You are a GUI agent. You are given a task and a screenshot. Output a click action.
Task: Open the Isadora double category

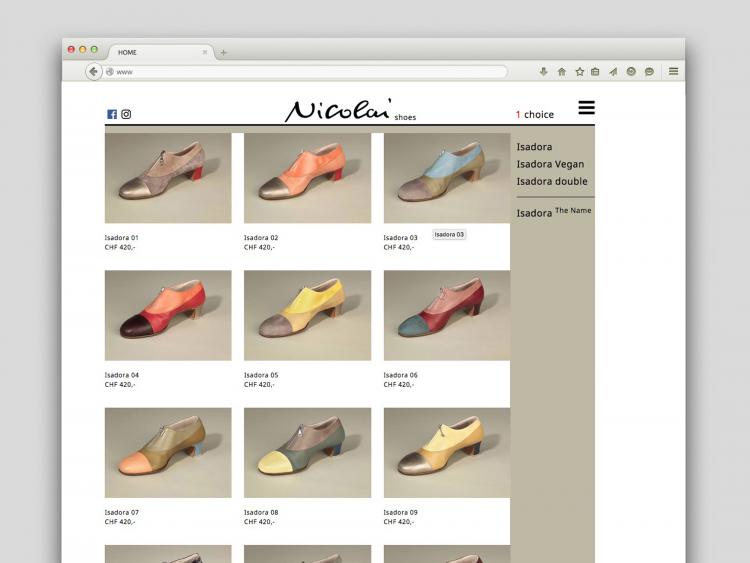point(552,181)
